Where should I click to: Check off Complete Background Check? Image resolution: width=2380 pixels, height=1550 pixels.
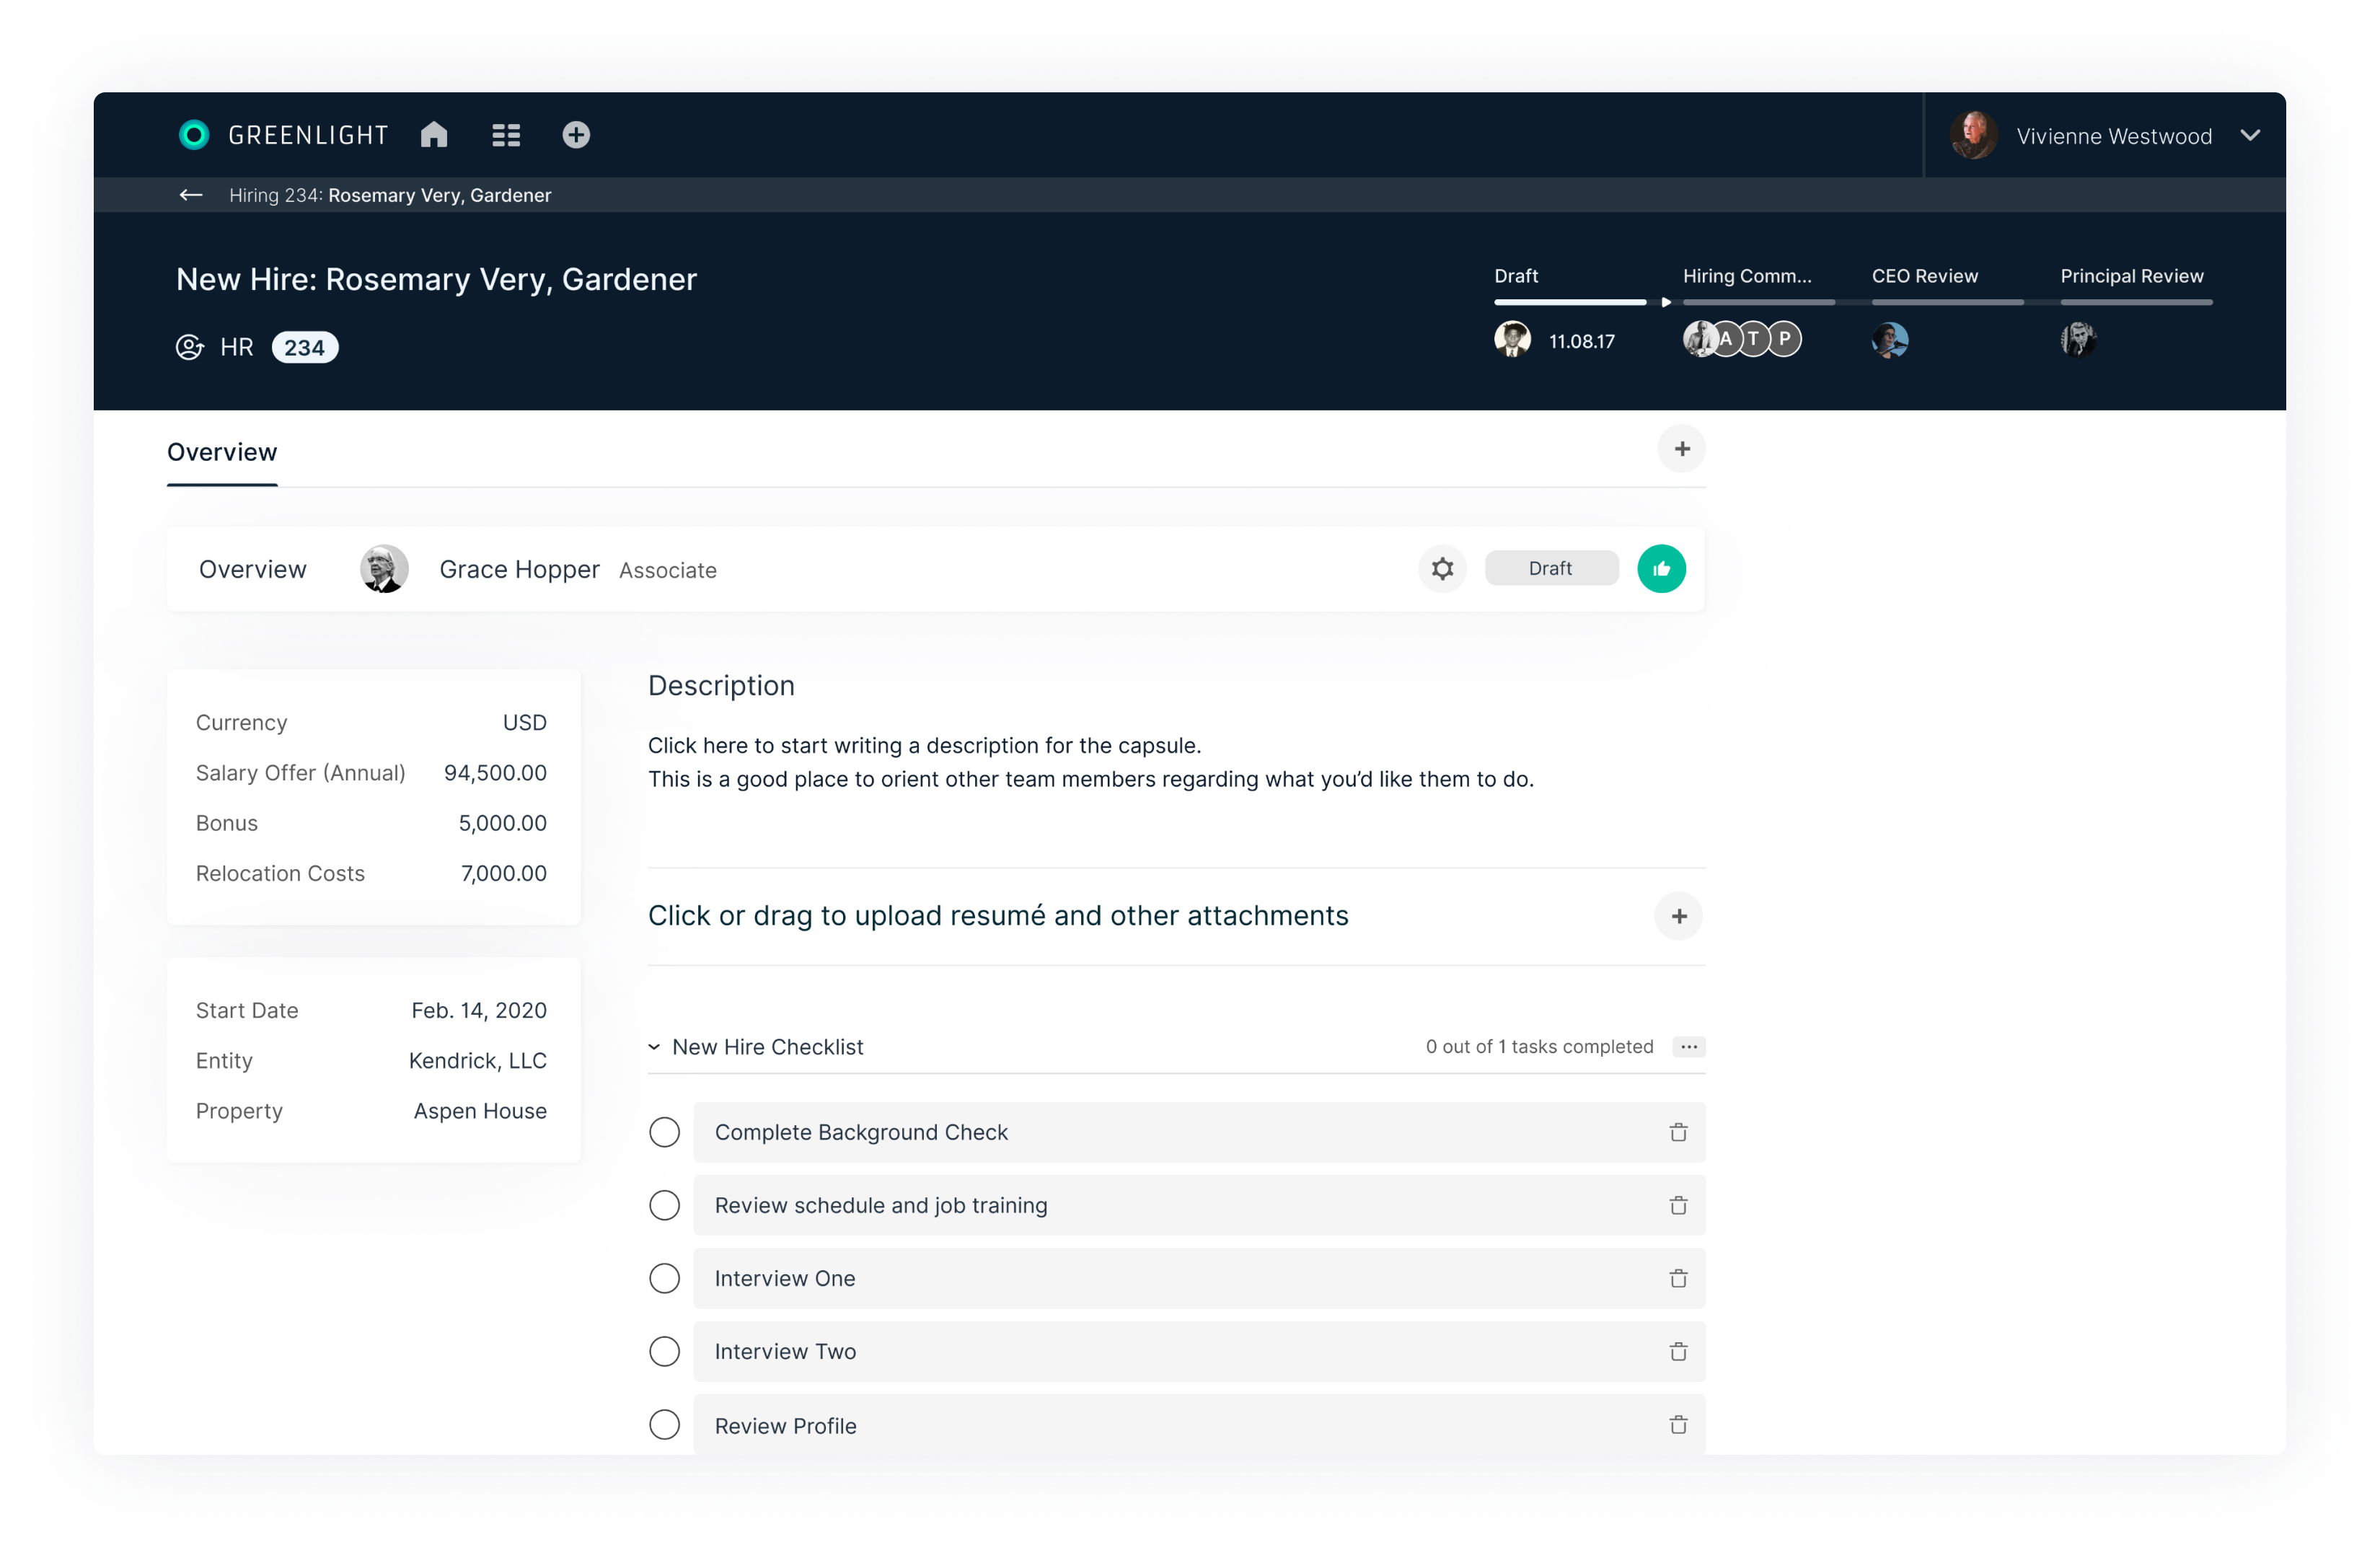tap(664, 1132)
